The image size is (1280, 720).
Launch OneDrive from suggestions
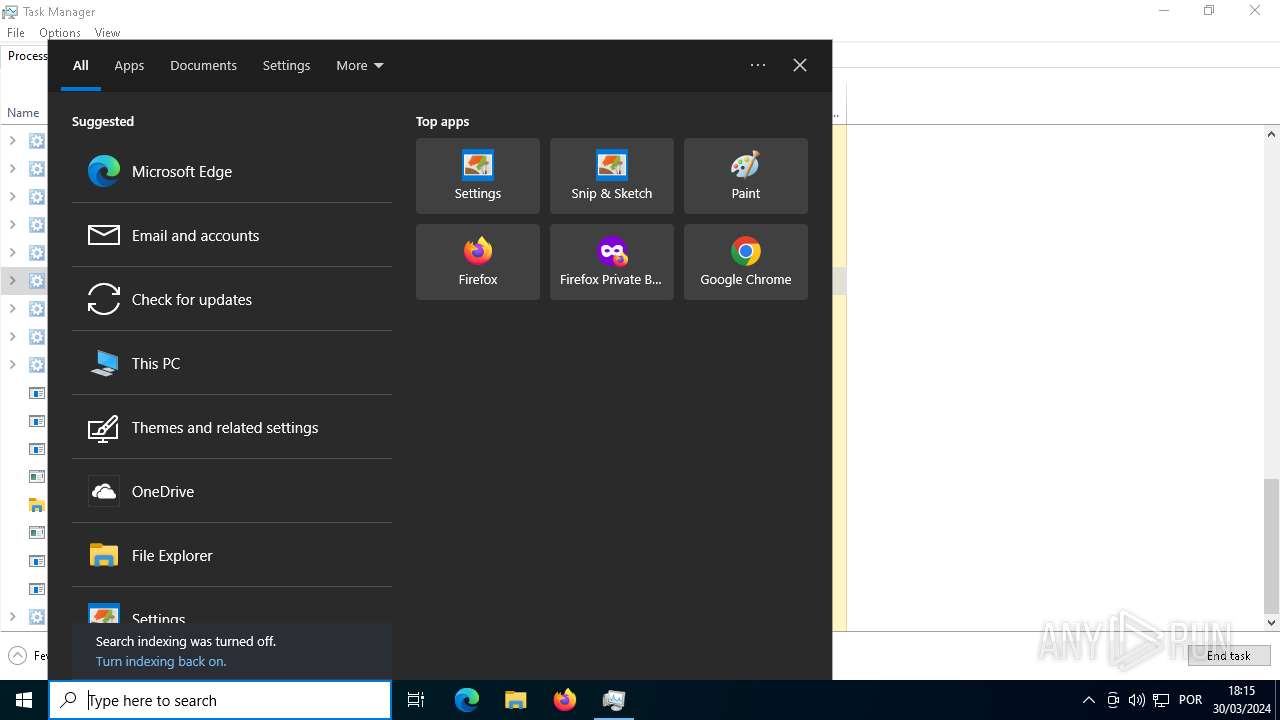[x=231, y=491]
